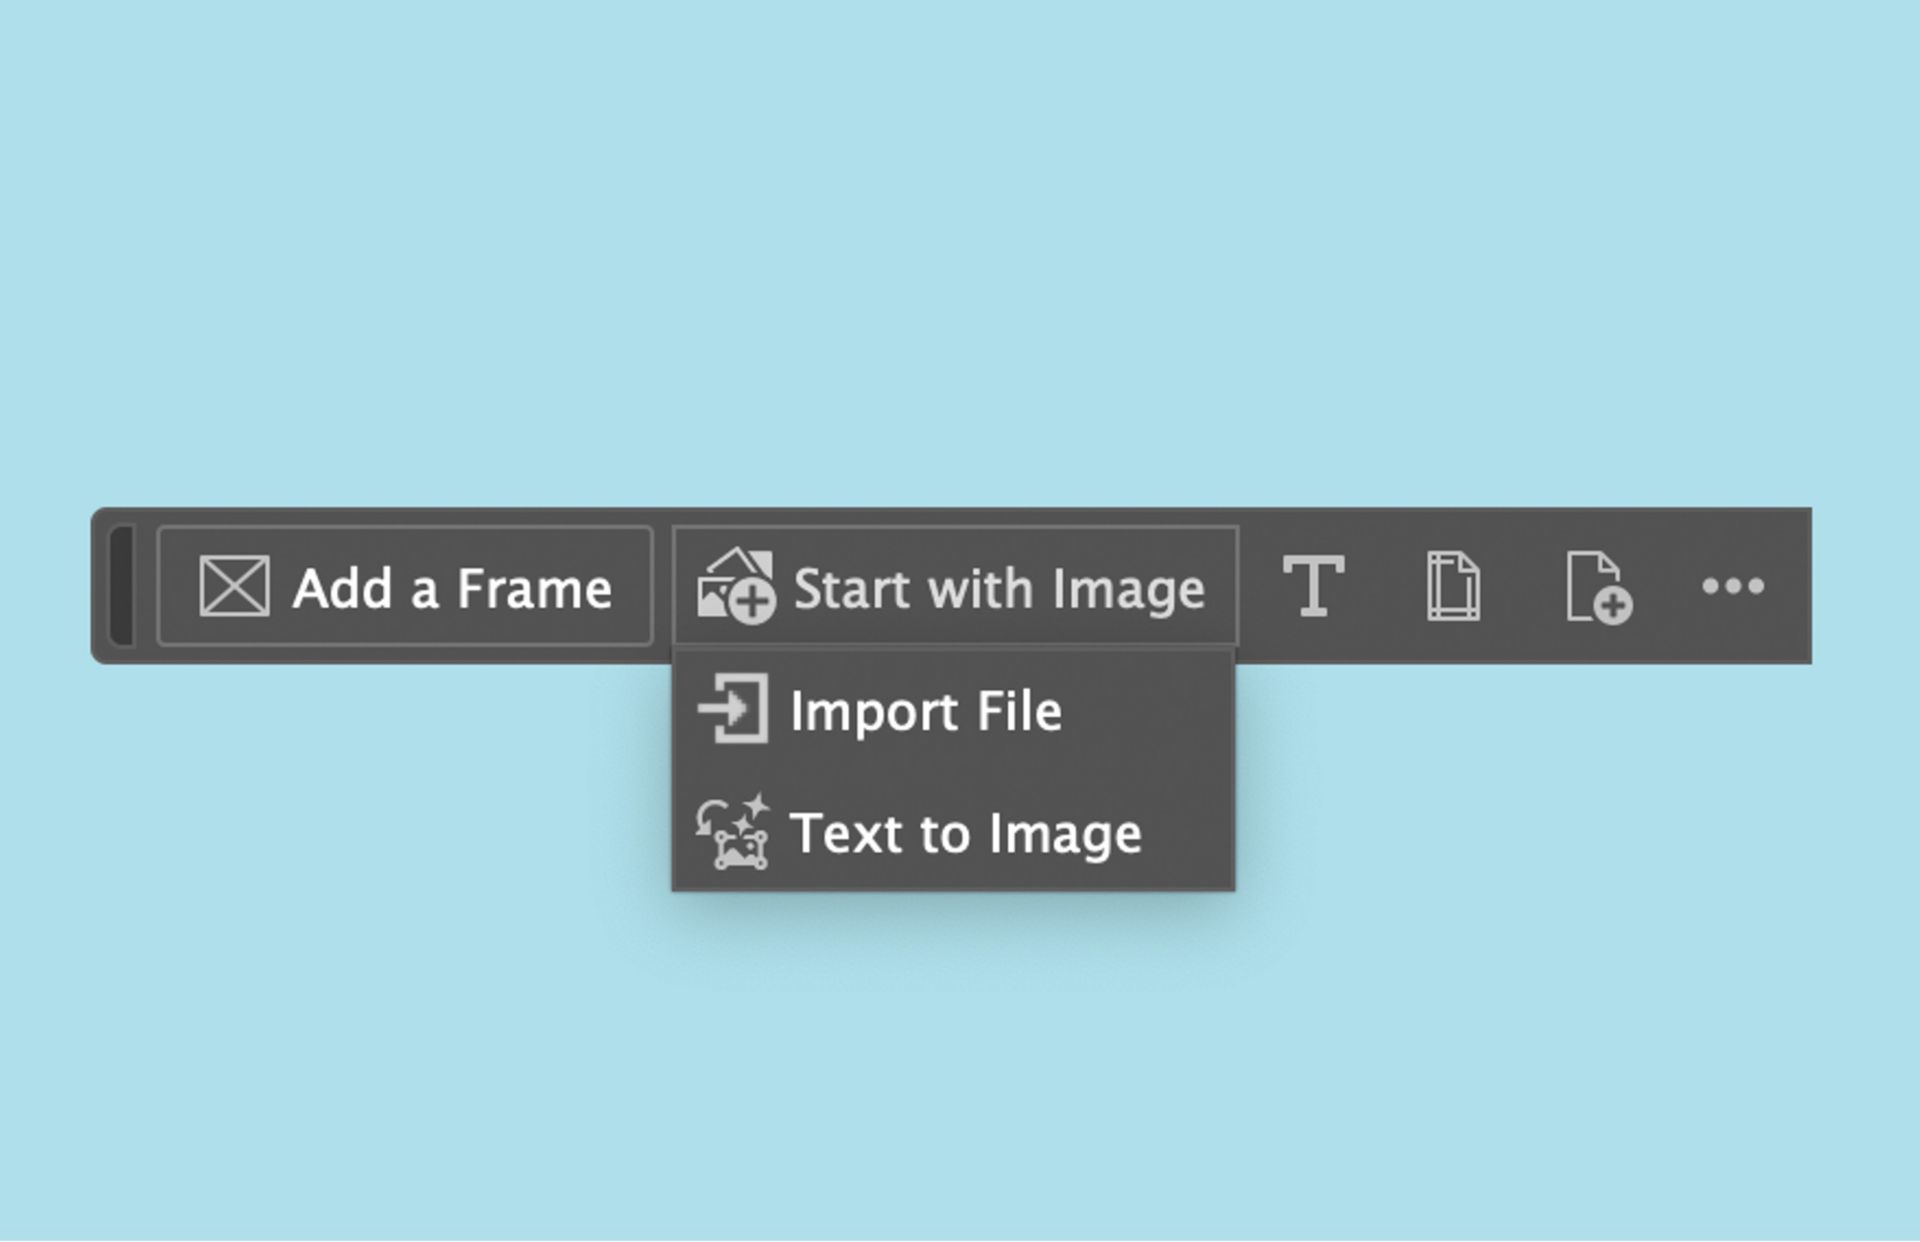The width and height of the screenshot is (1920, 1242).
Task: Click the crossed frame placeholder icon
Action: coord(234,587)
